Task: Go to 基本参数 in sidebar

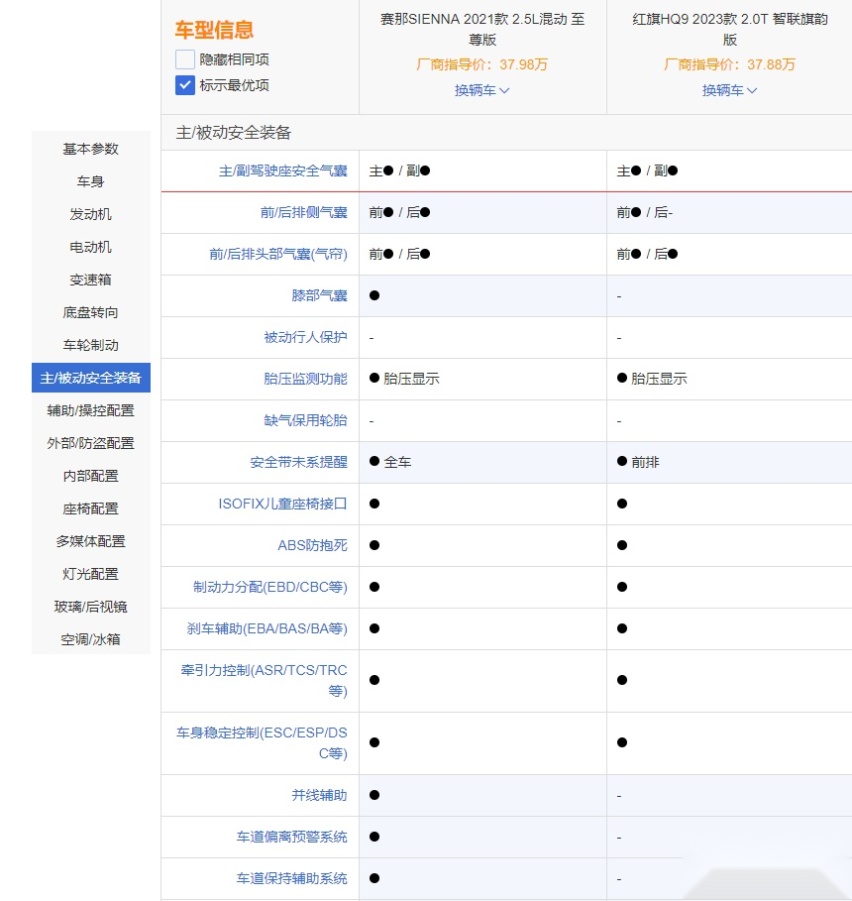Action: [x=91, y=149]
